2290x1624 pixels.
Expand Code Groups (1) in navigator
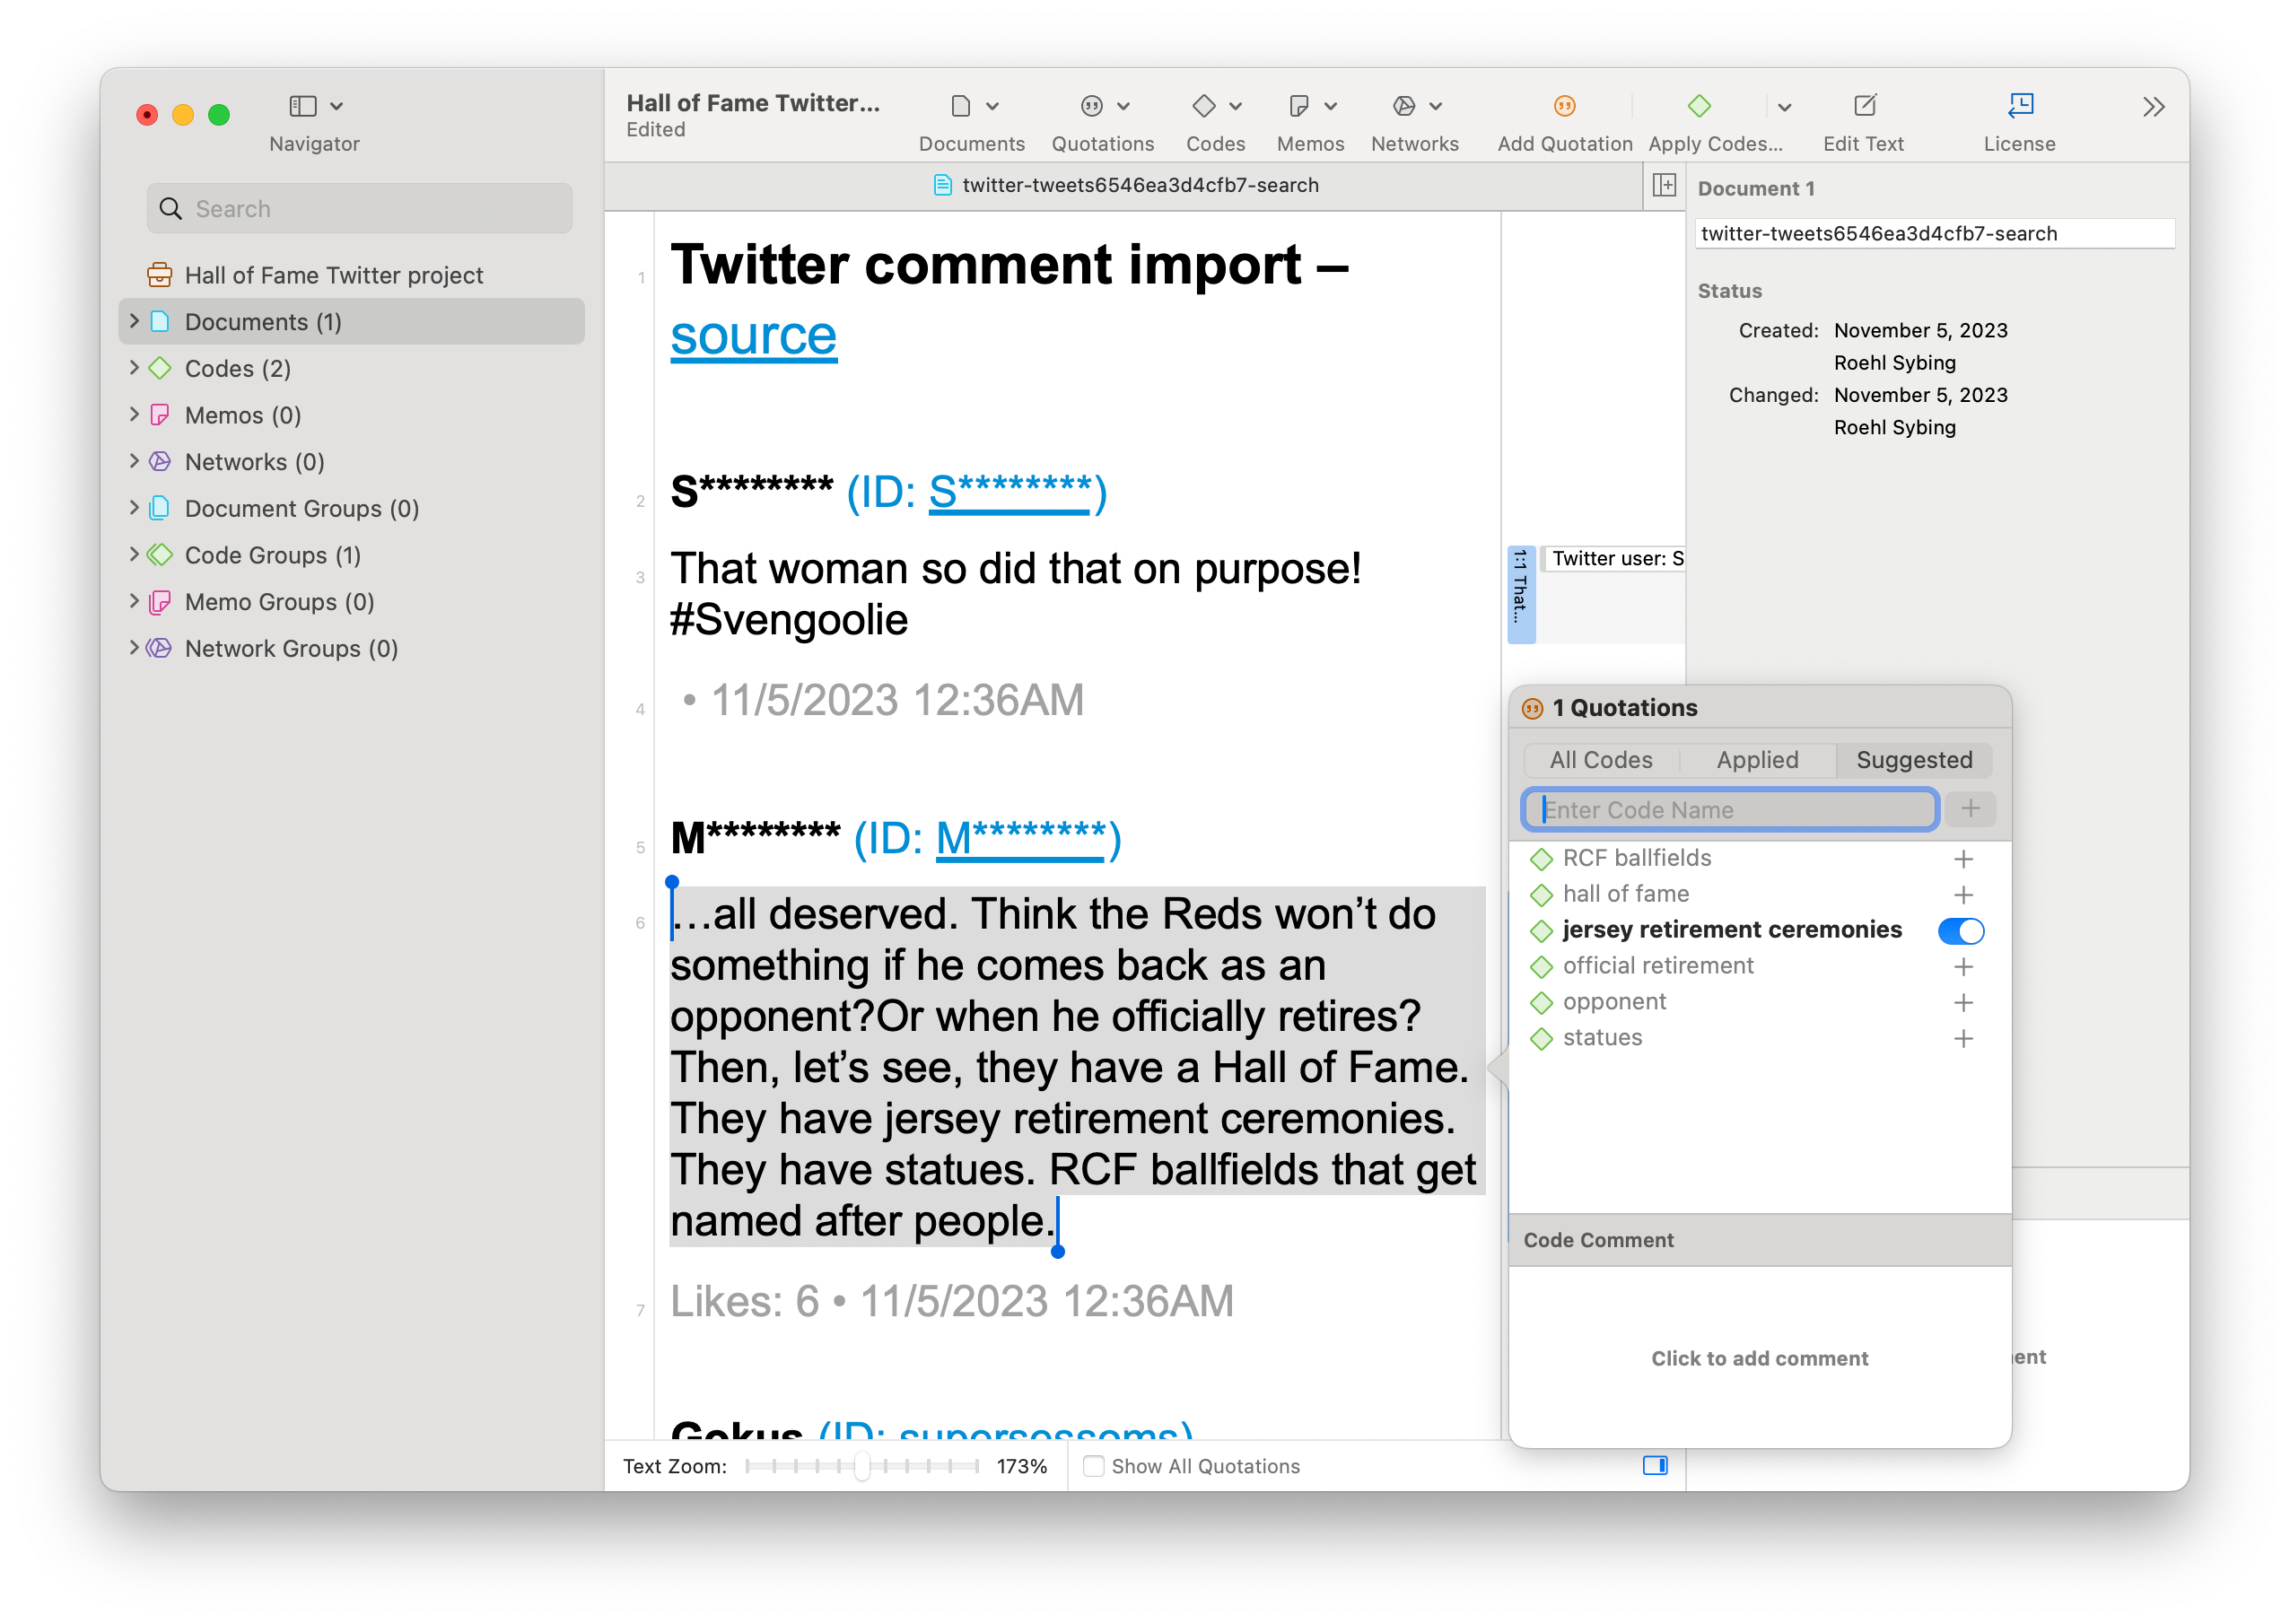134,554
